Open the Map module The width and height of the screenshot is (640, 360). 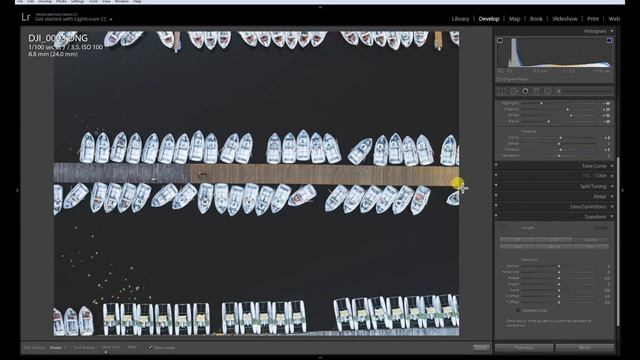tap(514, 19)
